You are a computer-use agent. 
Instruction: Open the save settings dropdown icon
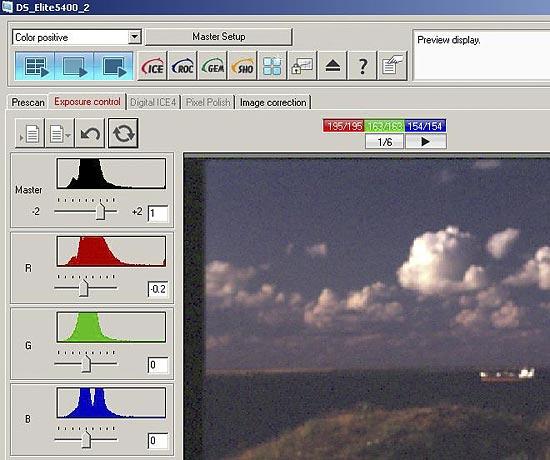tap(60, 133)
